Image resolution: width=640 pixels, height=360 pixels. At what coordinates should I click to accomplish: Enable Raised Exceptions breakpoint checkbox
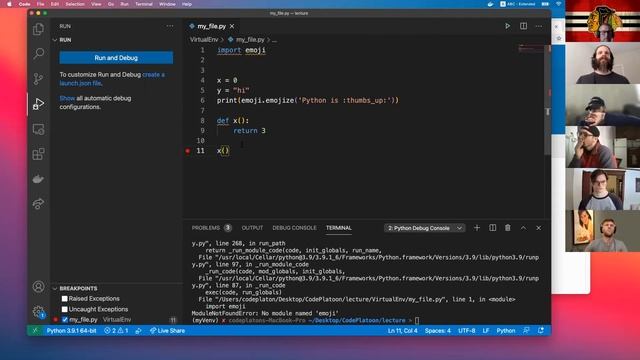[x=64, y=299]
